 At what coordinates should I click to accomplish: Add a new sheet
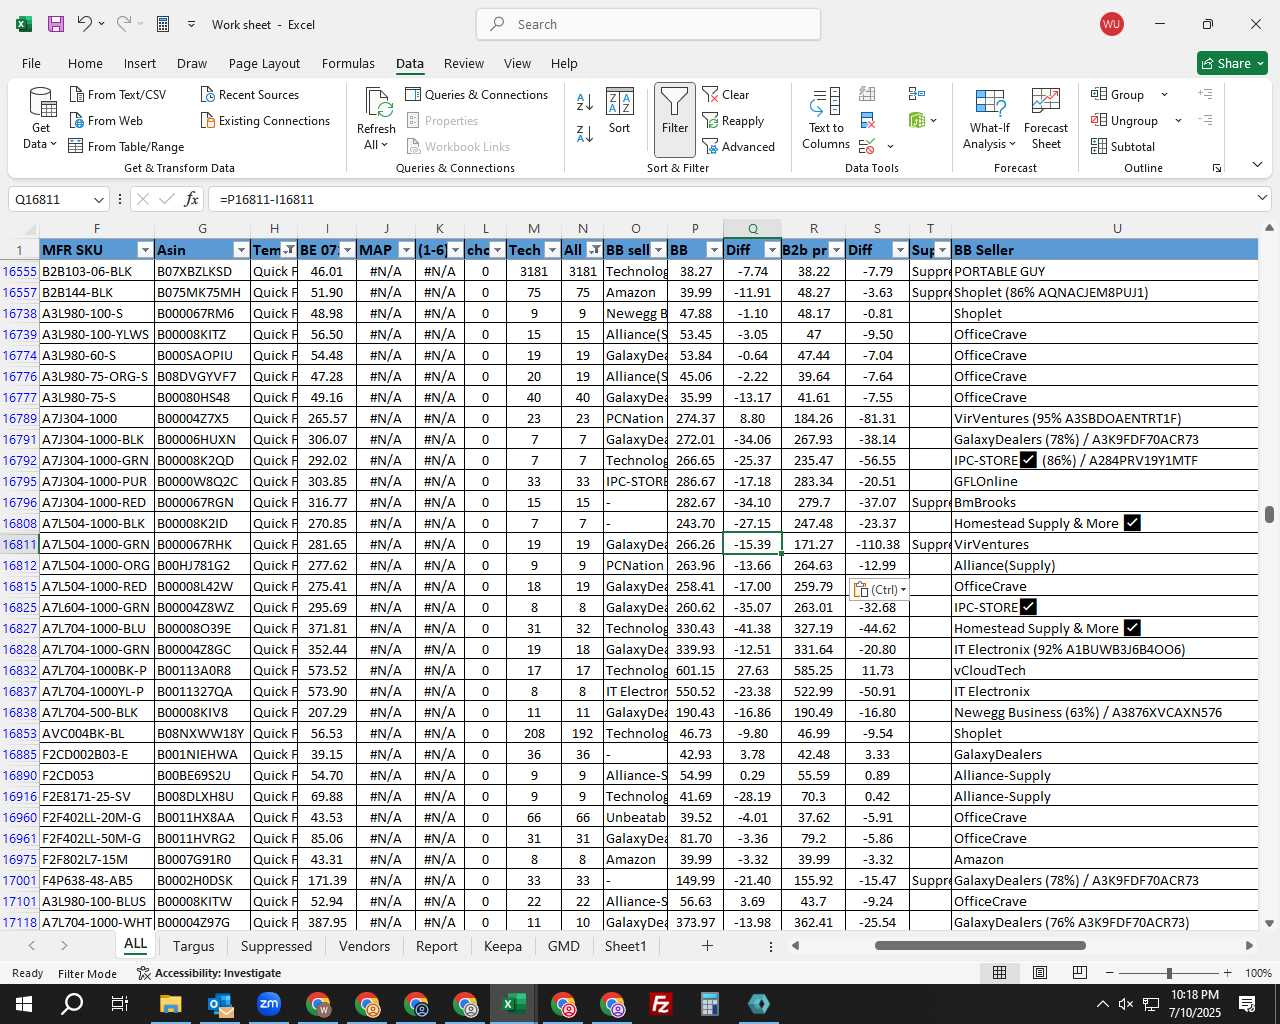[707, 945]
